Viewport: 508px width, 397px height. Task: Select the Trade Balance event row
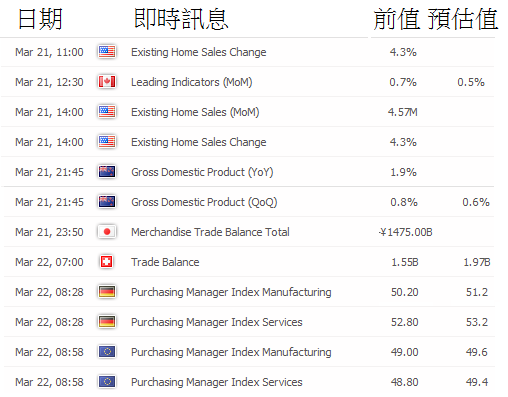(249, 262)
